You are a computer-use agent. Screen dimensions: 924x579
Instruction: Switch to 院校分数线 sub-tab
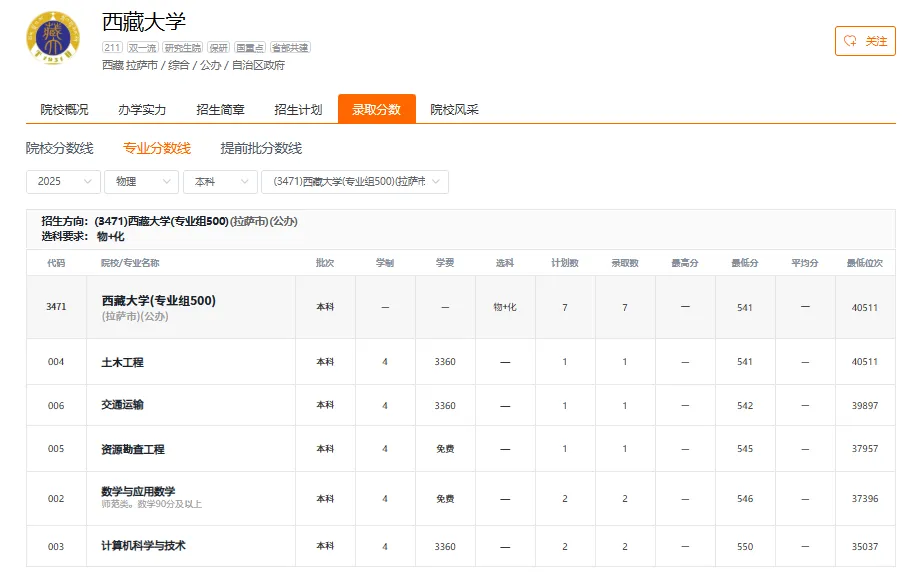coord(60,148)
